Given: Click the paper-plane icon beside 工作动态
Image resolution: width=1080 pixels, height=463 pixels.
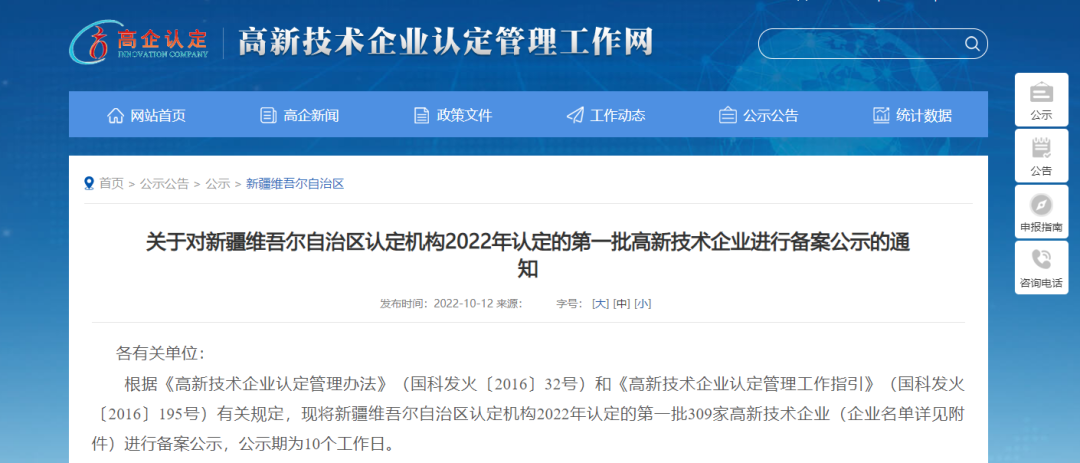Looking at the screenshot, I should [x=575, y=115].
